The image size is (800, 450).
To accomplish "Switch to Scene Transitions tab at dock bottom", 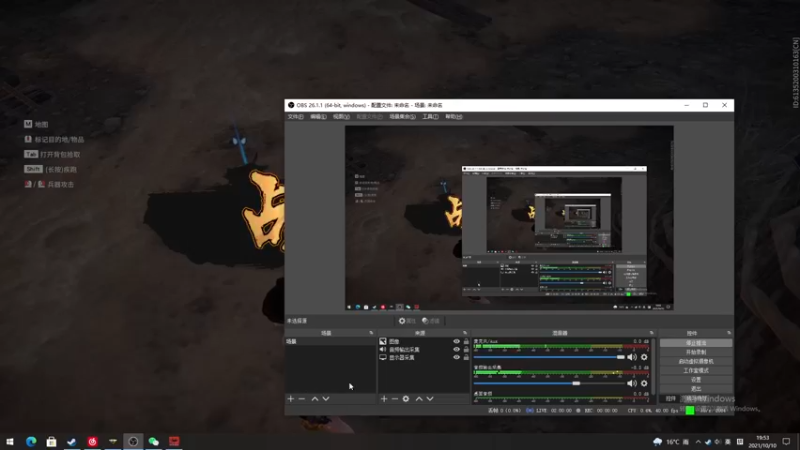I will (x=697, y=399).
